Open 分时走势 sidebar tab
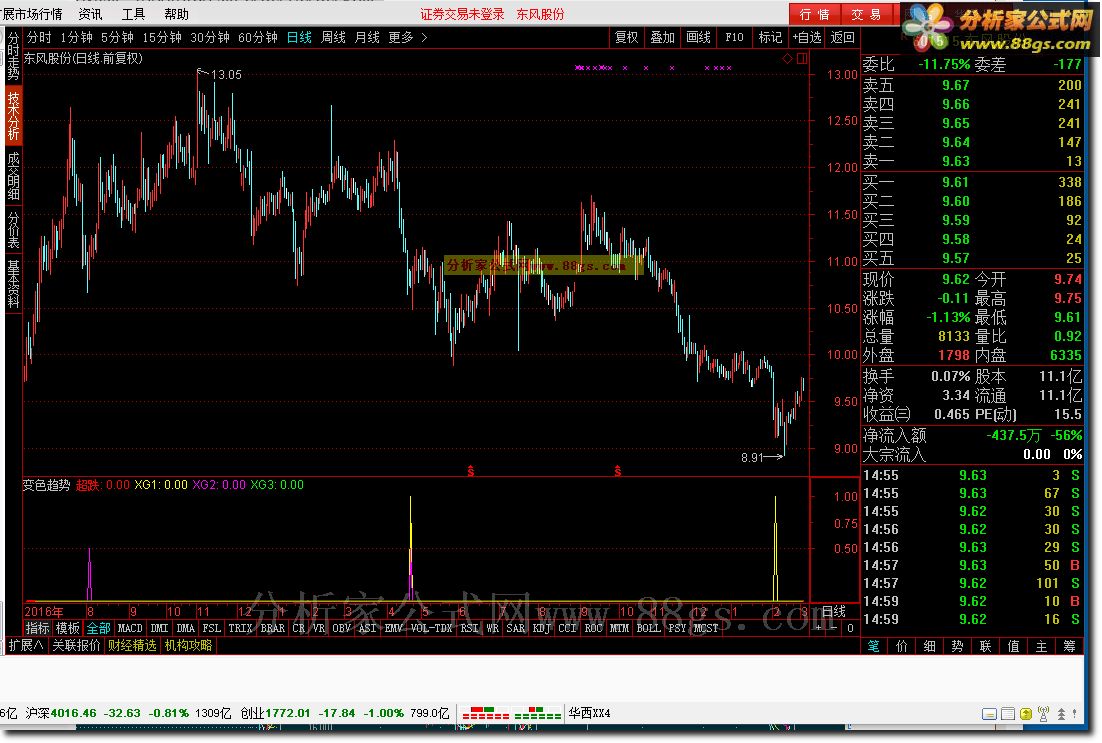 coord(13,56)
